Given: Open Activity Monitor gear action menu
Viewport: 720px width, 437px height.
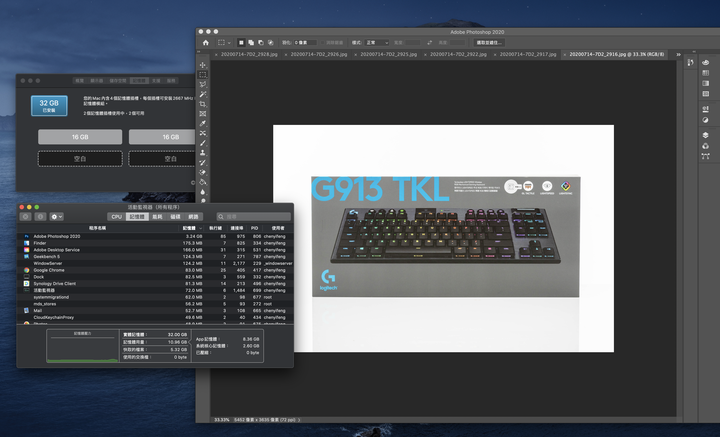Looking at the screenshot, I should coord(56,217).
